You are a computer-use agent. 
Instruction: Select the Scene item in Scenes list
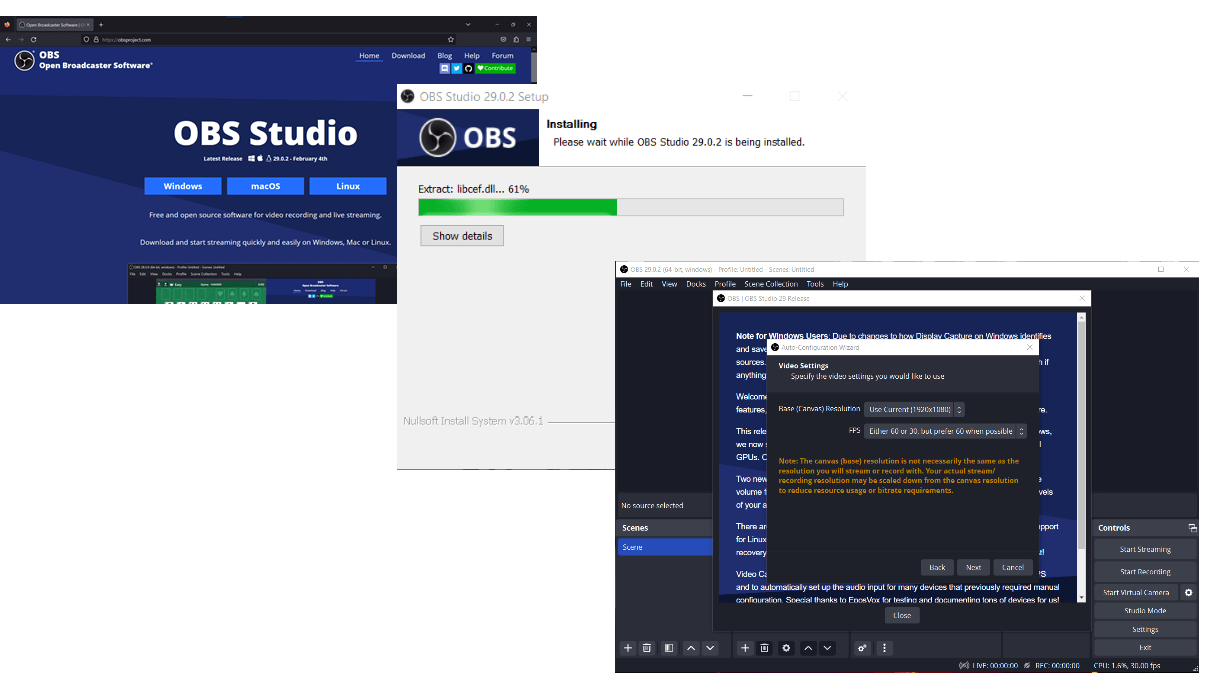(x=665, y=547)
